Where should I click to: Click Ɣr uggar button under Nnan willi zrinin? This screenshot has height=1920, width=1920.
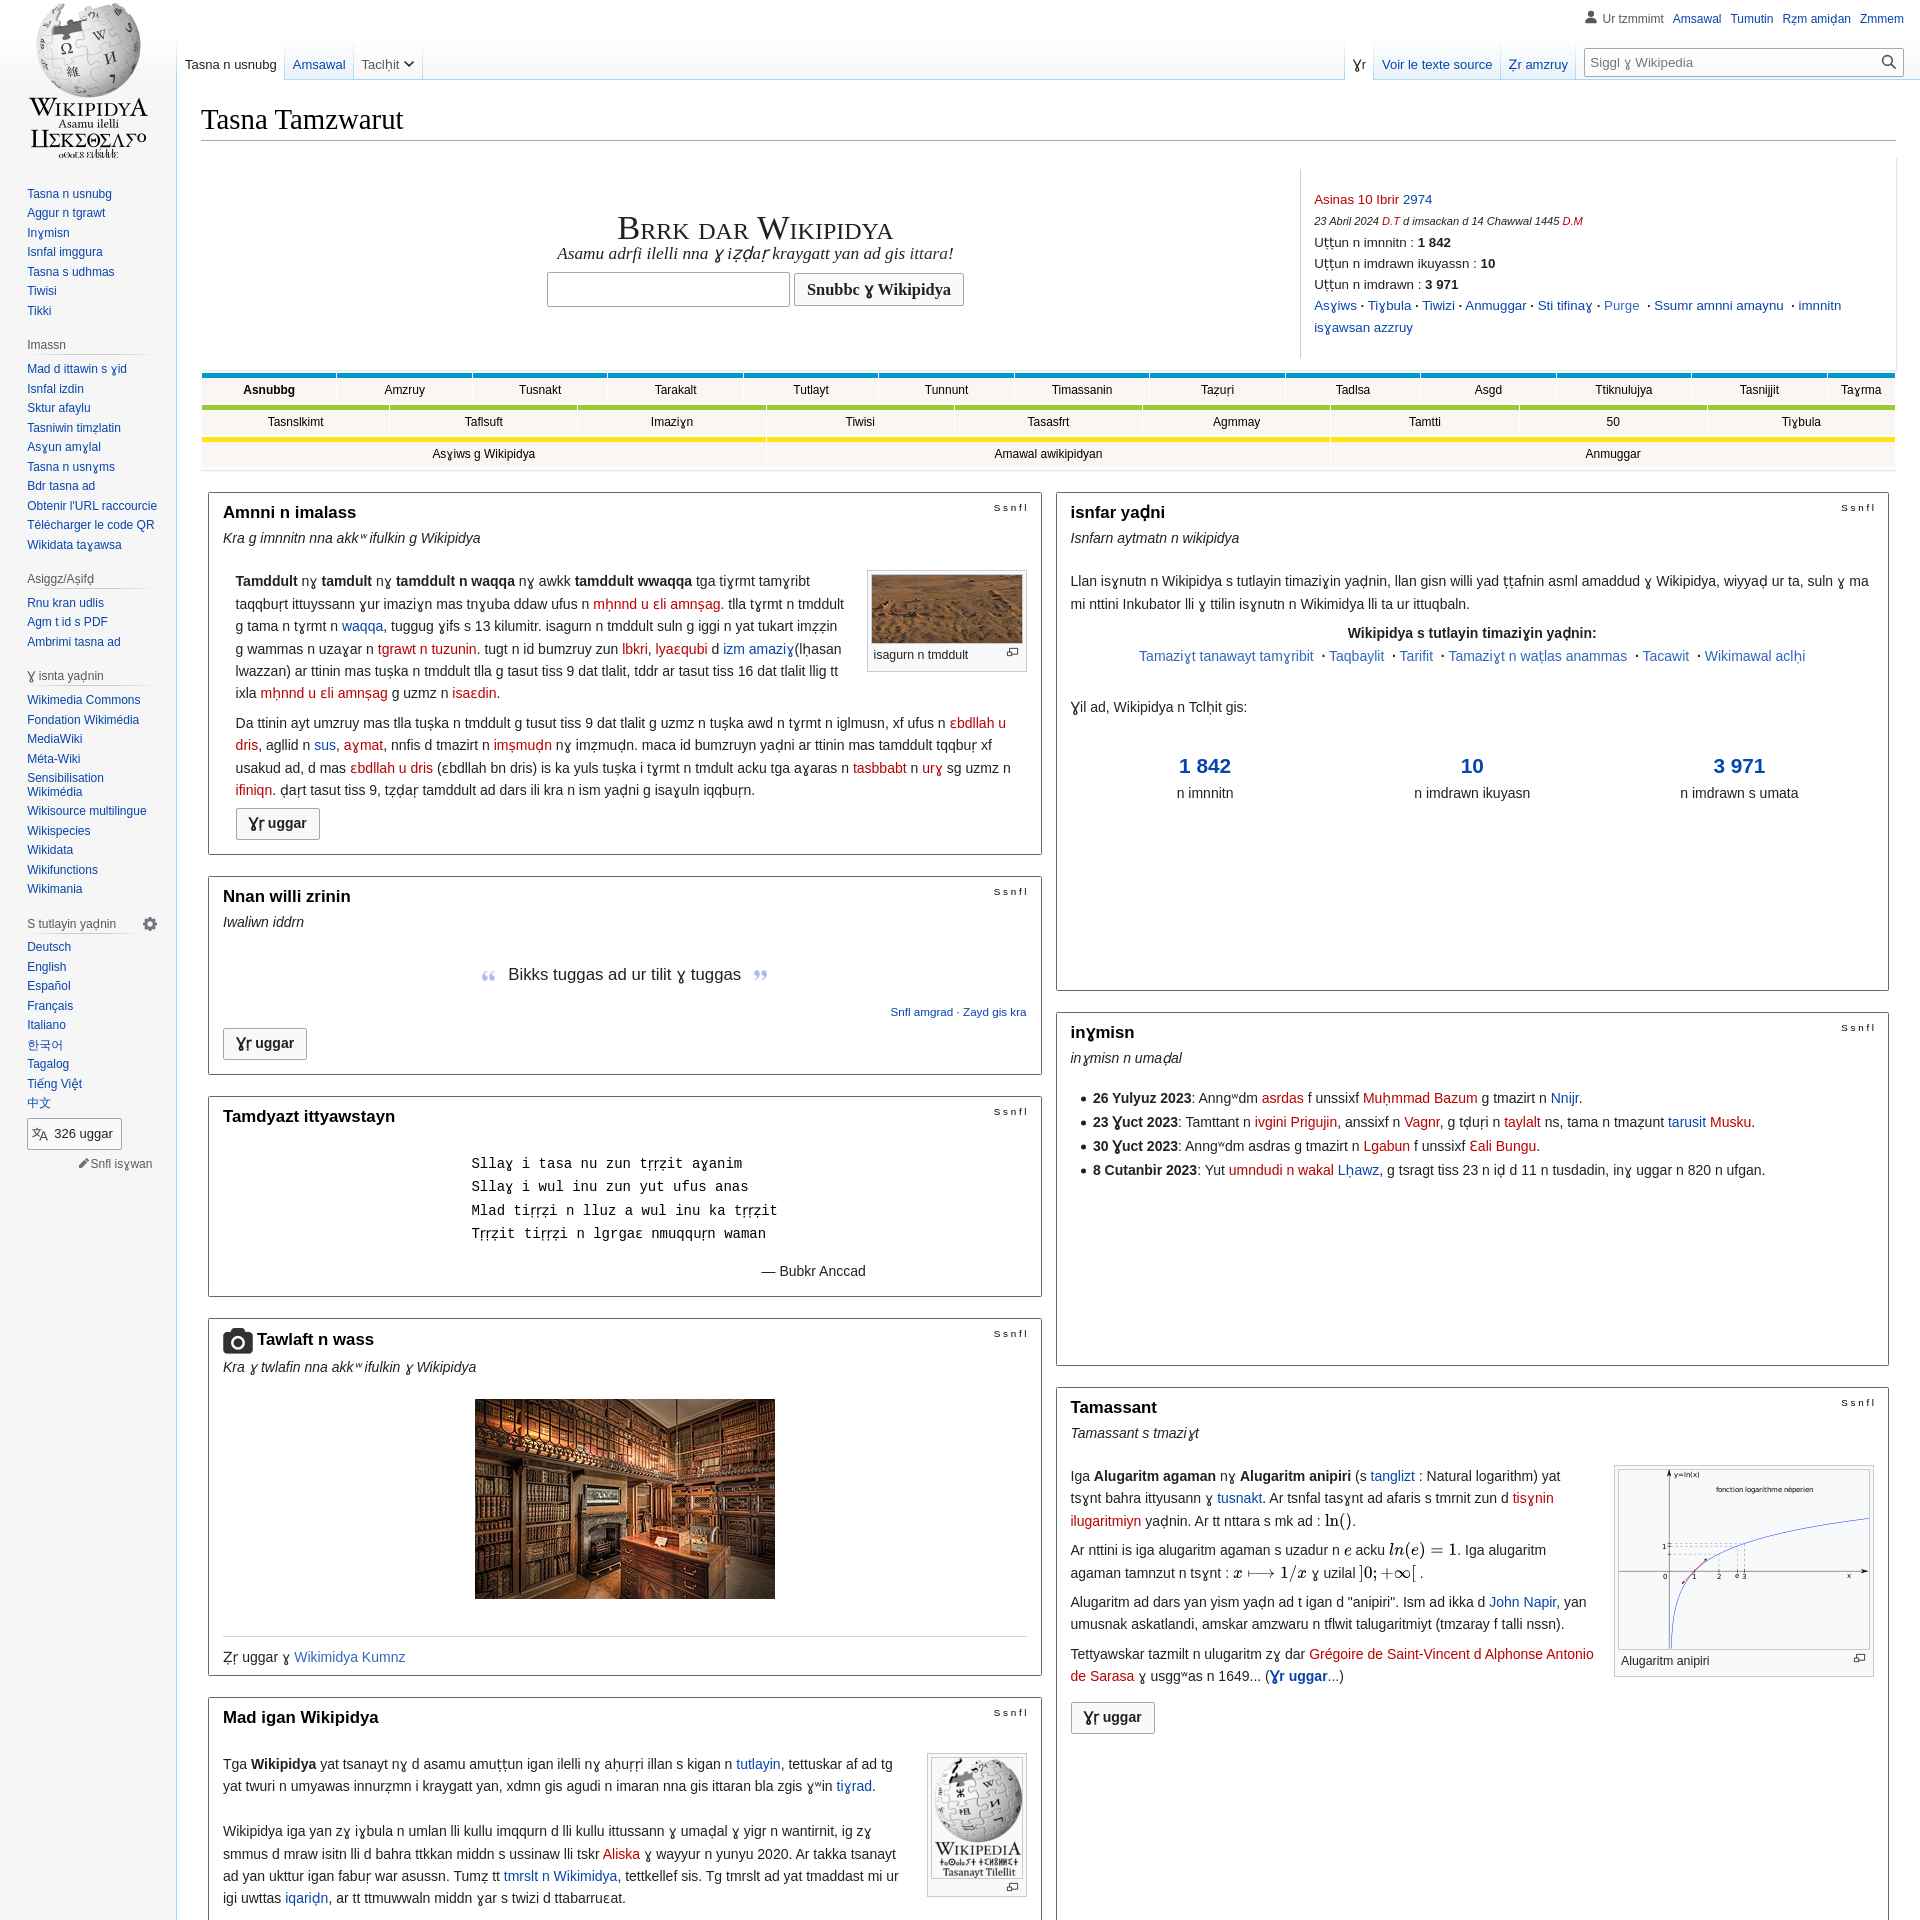pyautogui.click(x=265, y=1044)
